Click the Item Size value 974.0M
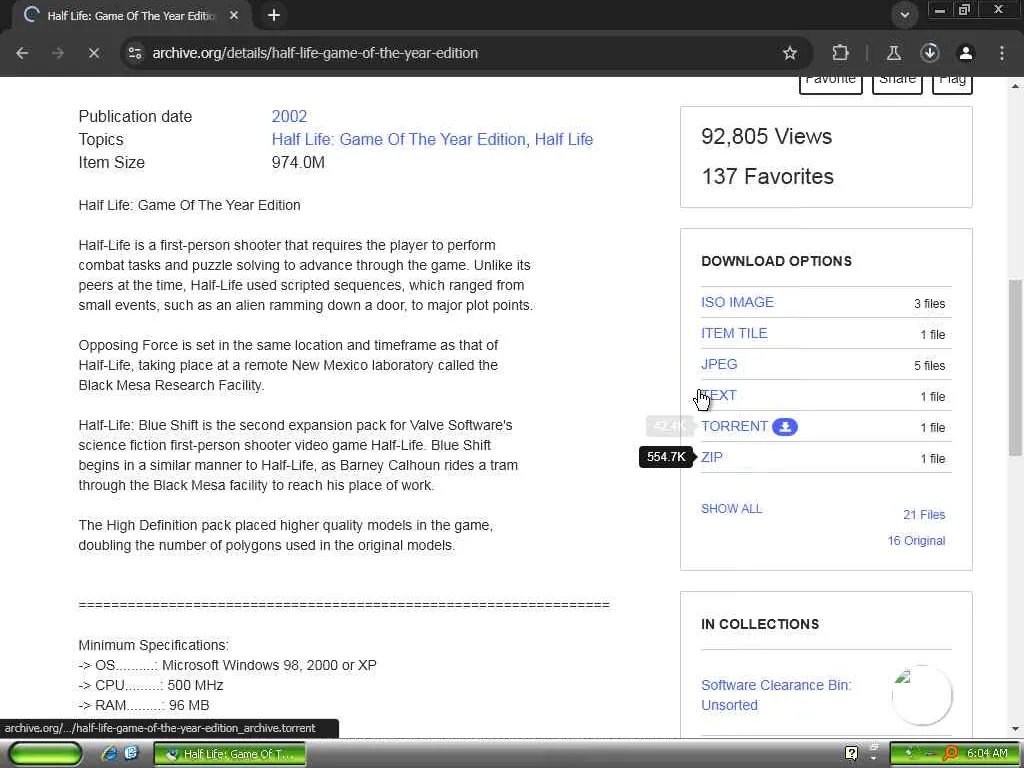Image resolution: width=1024 pixels, height=768 pixels. click(x=298, y=163)
